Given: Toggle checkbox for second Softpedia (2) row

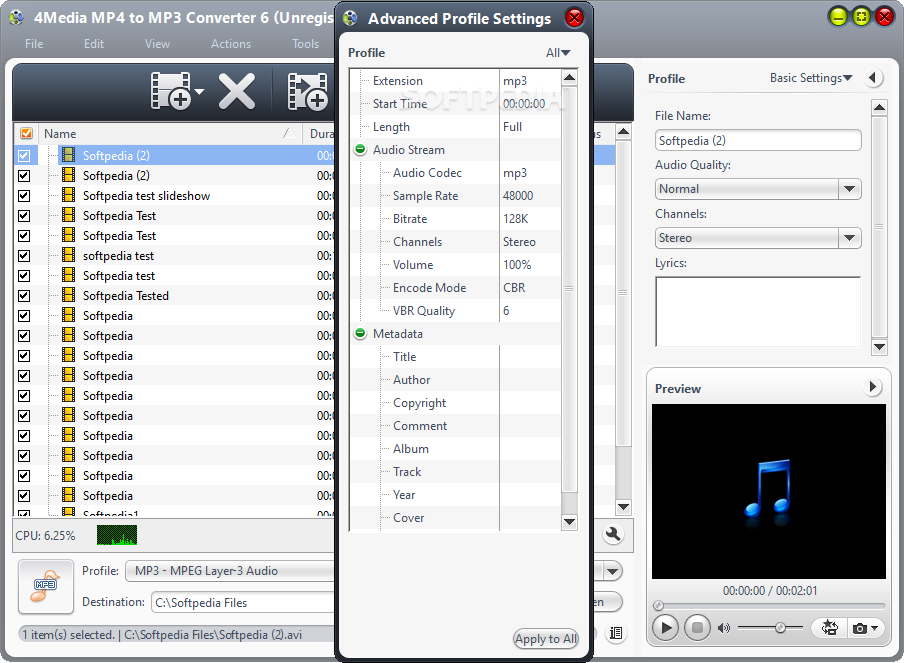Looking at the screenshot, I should (x=24, y=176).
